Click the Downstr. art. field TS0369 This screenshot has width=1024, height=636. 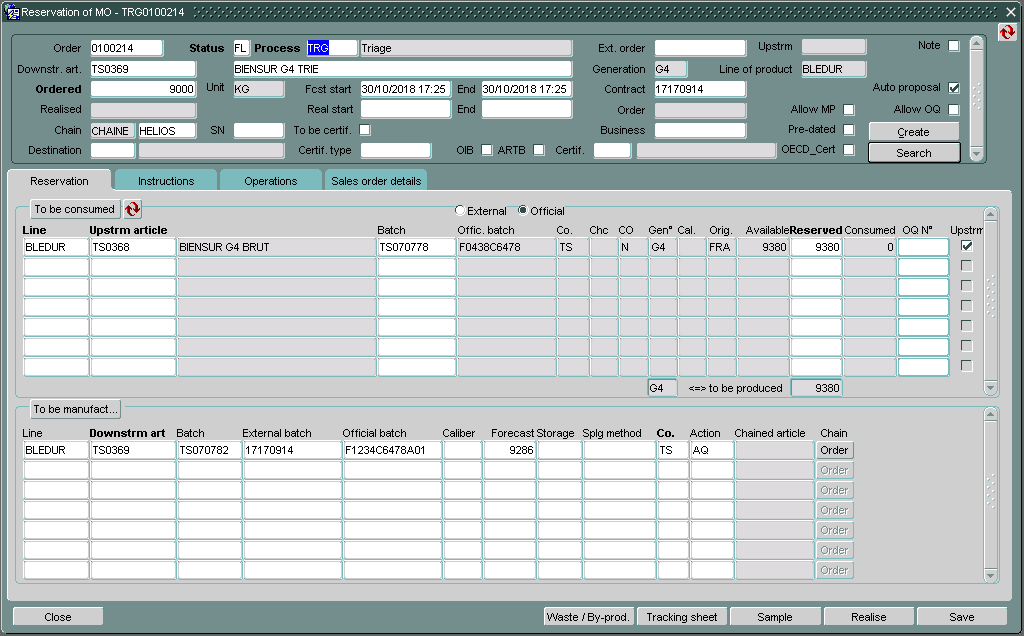click(x=143, y=69)
